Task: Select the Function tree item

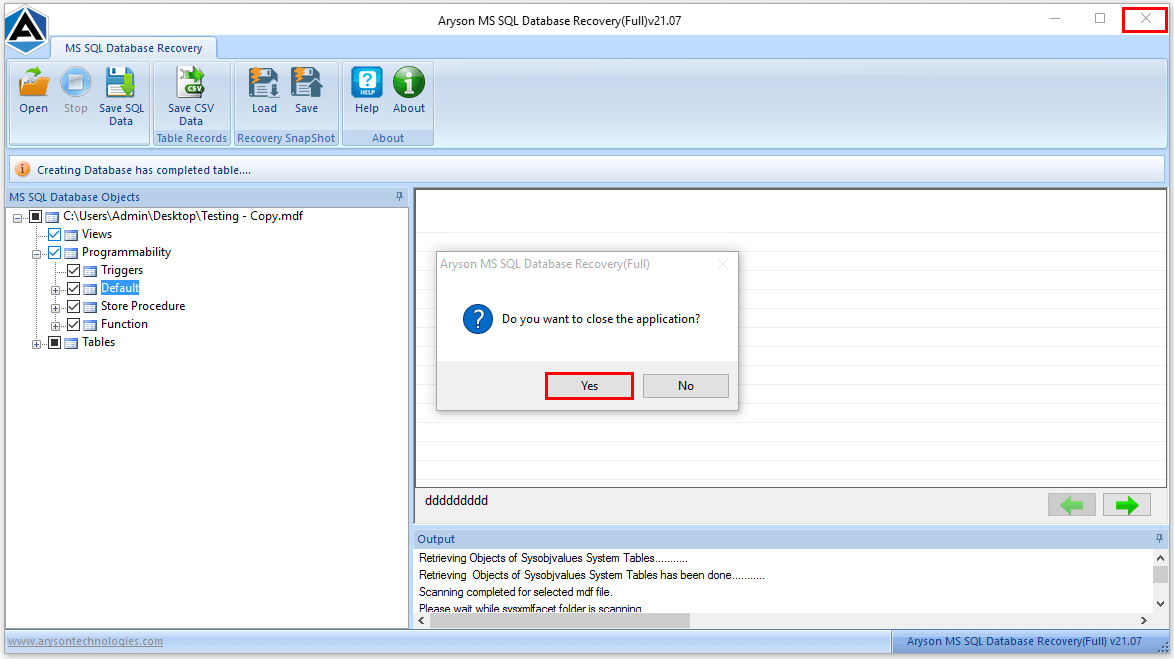Action: 124,324
